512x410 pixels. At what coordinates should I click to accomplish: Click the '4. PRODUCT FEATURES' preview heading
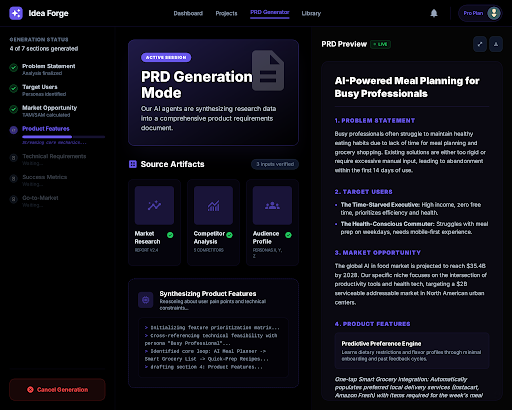pos(372,324)
